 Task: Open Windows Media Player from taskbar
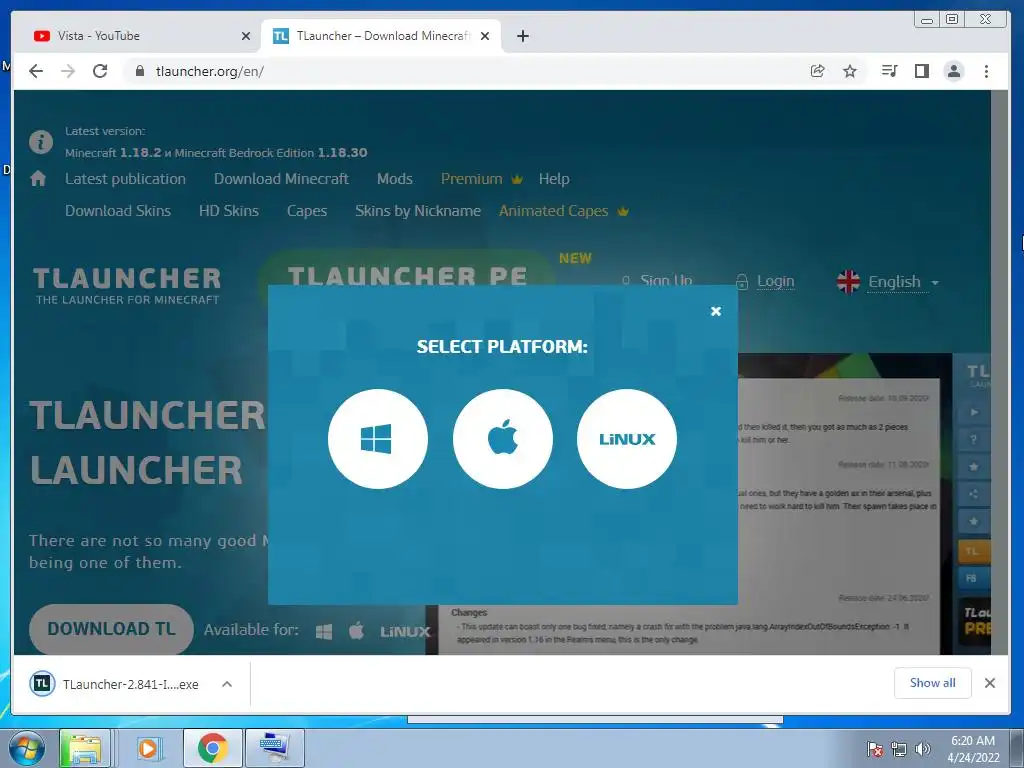(x=149, y=748)
